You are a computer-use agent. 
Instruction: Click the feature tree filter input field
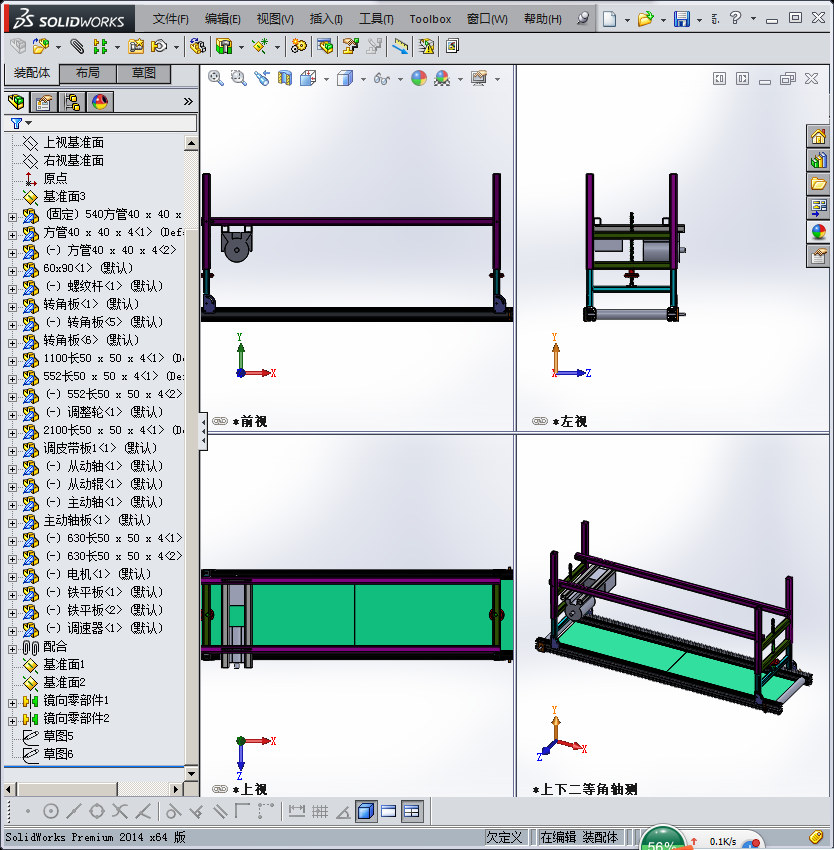point(100,123)
